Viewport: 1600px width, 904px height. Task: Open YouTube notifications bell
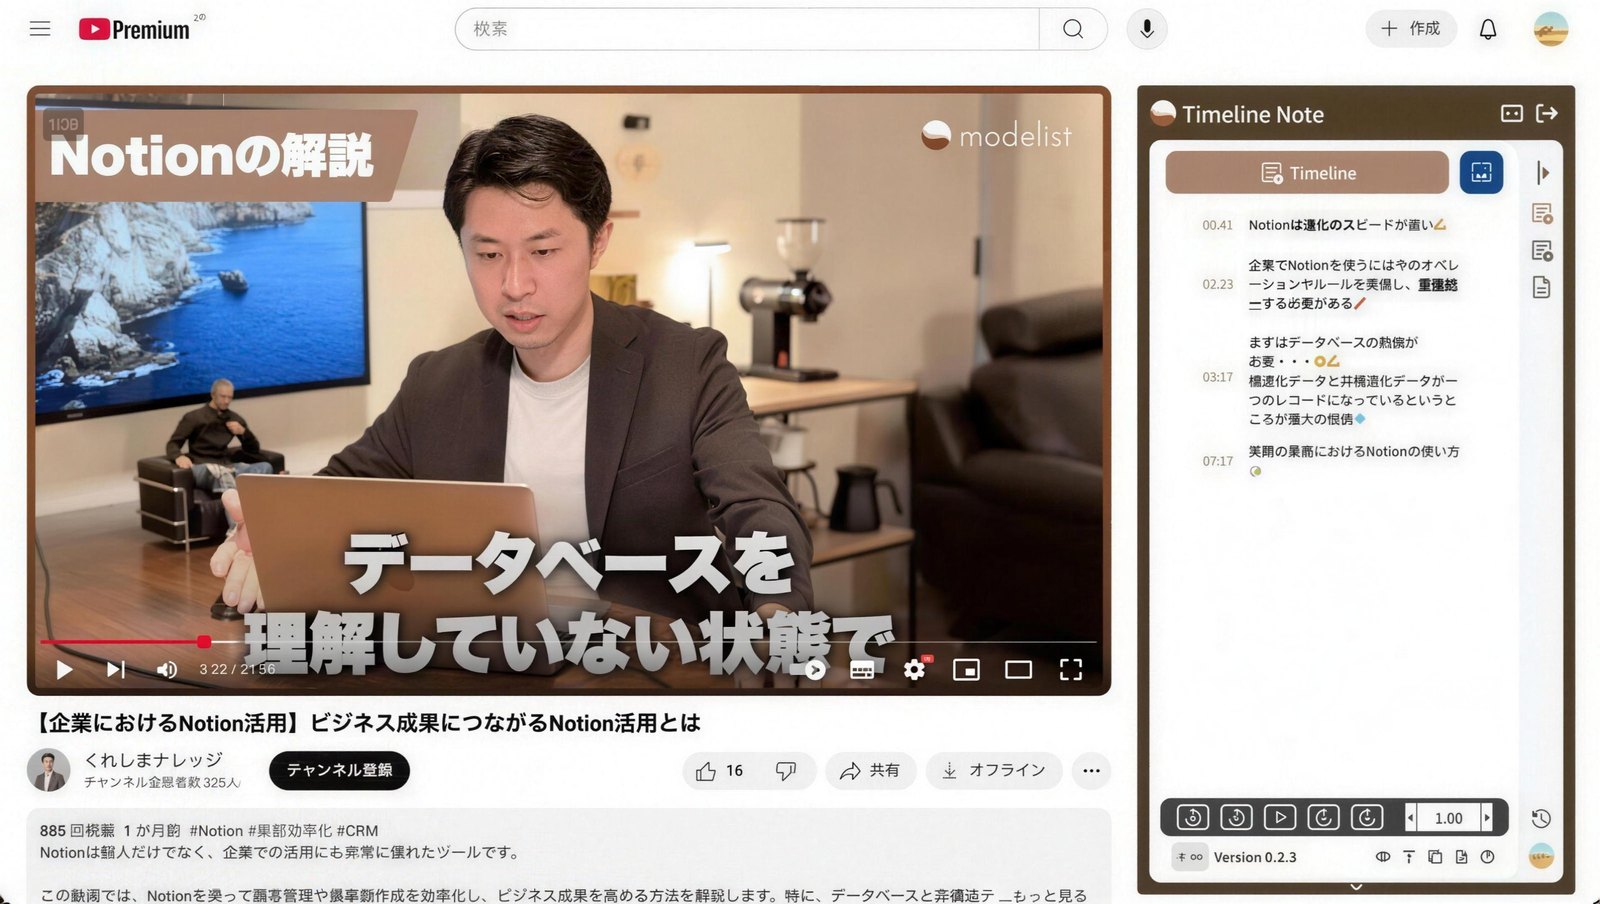click(x=1488, y=29)
